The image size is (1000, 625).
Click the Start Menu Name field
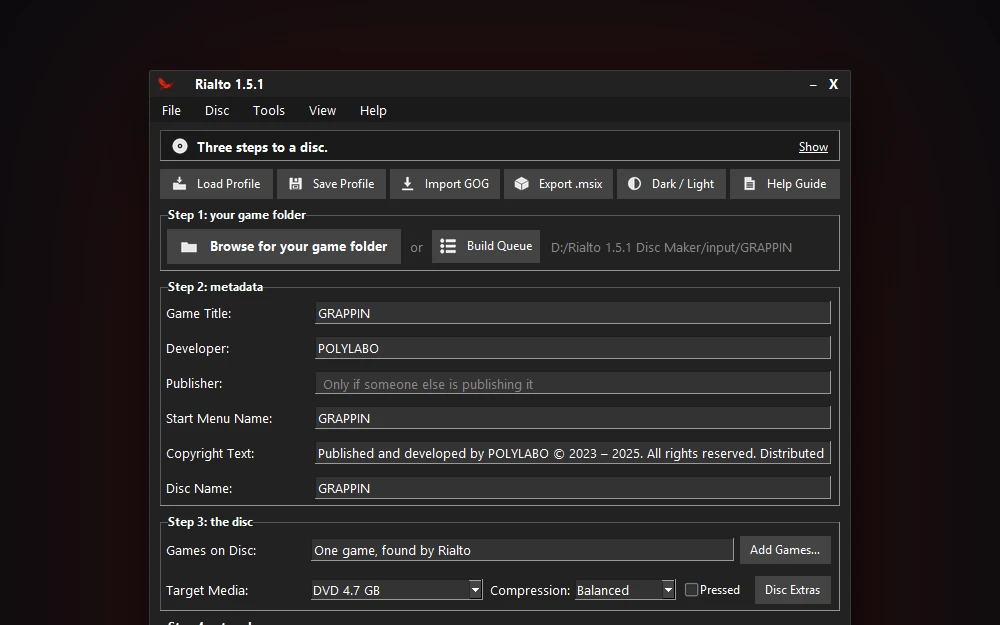[573, 418]
